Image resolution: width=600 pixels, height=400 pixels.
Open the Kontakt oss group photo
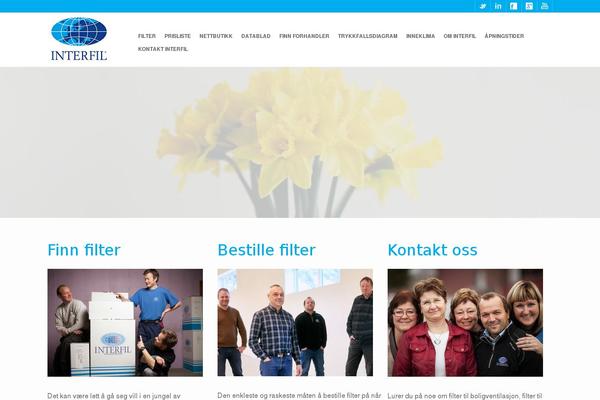465,323
